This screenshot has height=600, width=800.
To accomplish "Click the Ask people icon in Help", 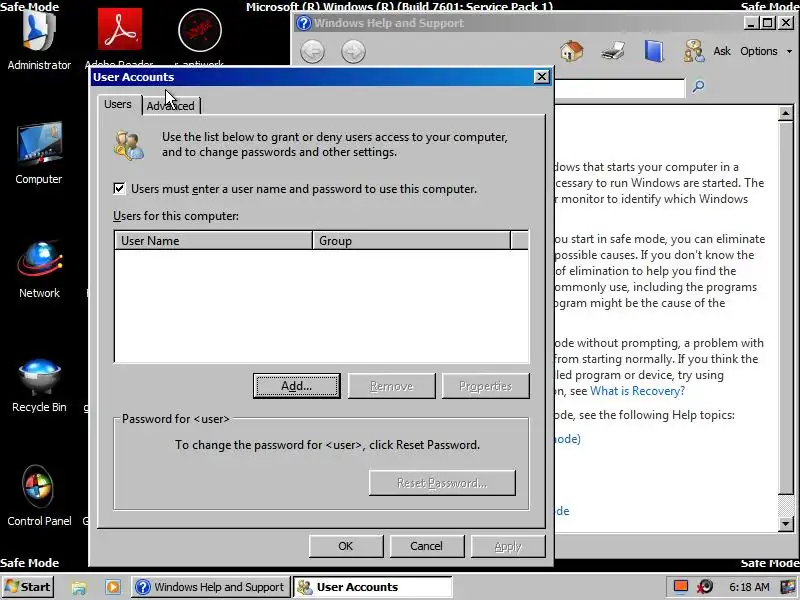I will coord(694,51).
